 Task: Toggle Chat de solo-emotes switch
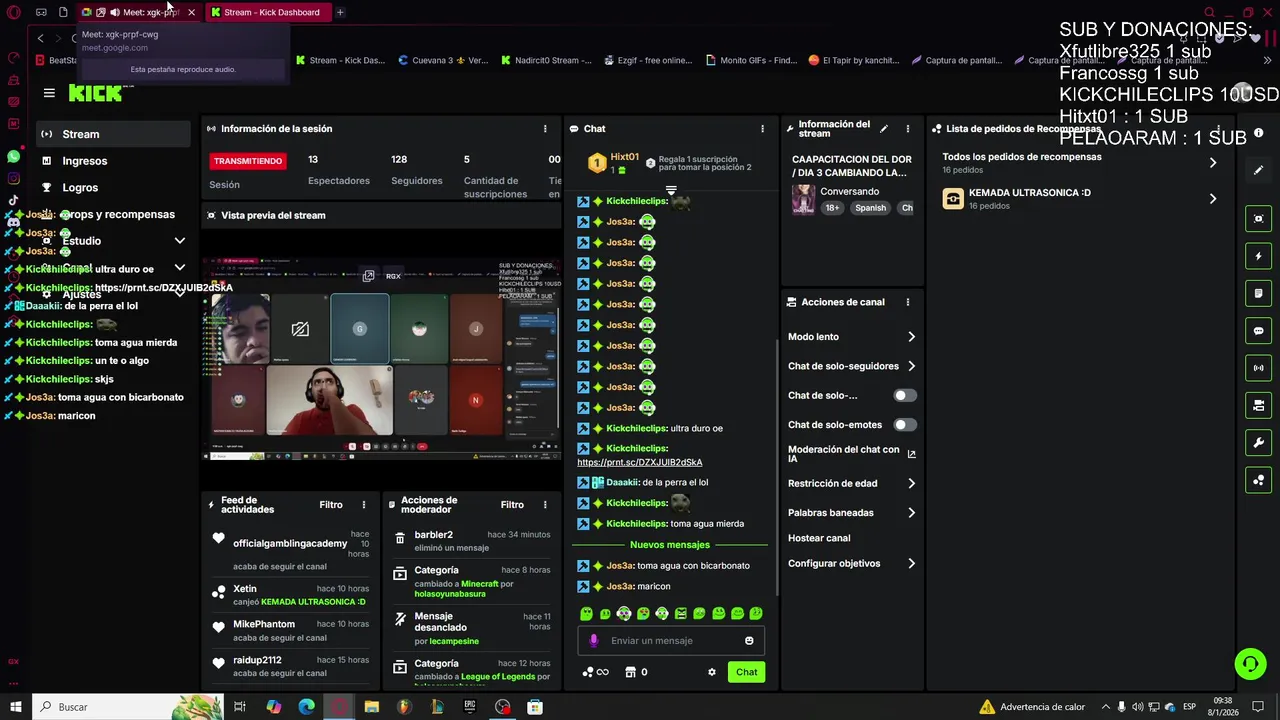point(904,425)
